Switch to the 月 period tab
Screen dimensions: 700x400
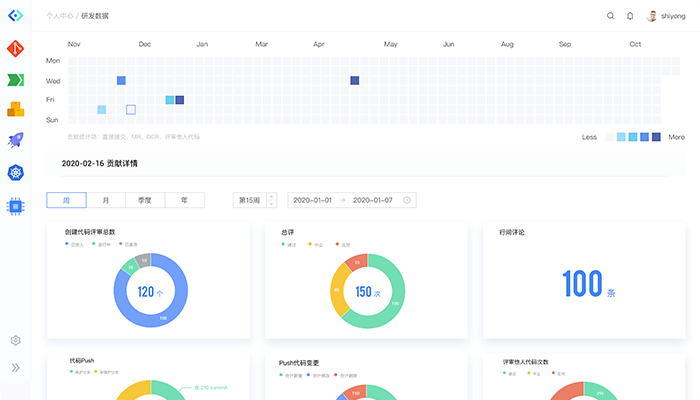click(105, 200)
